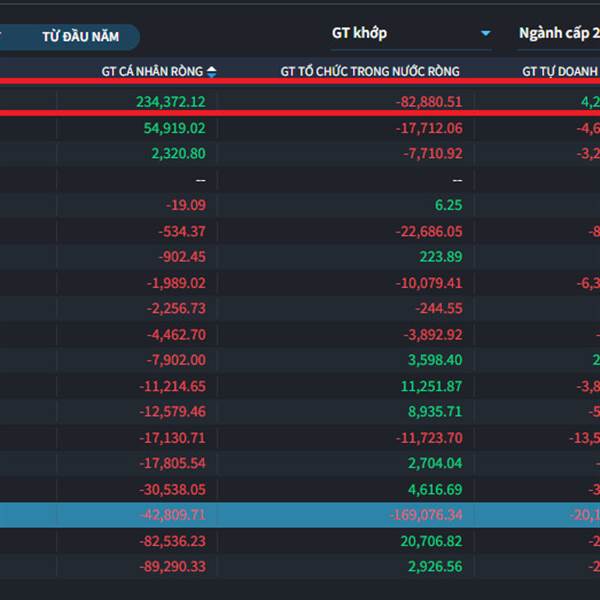Click the value -11,214.65
This screenshot has height=600, width=600.
(173, 386)
